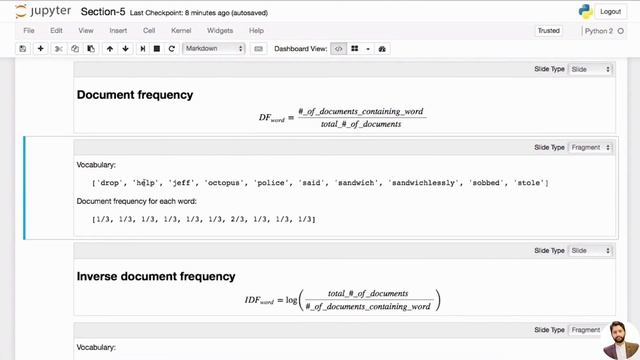This screenshot has height=360, width=640.
Task: Switch dashboard to notebook code view
Action: (x=338, y=49)
